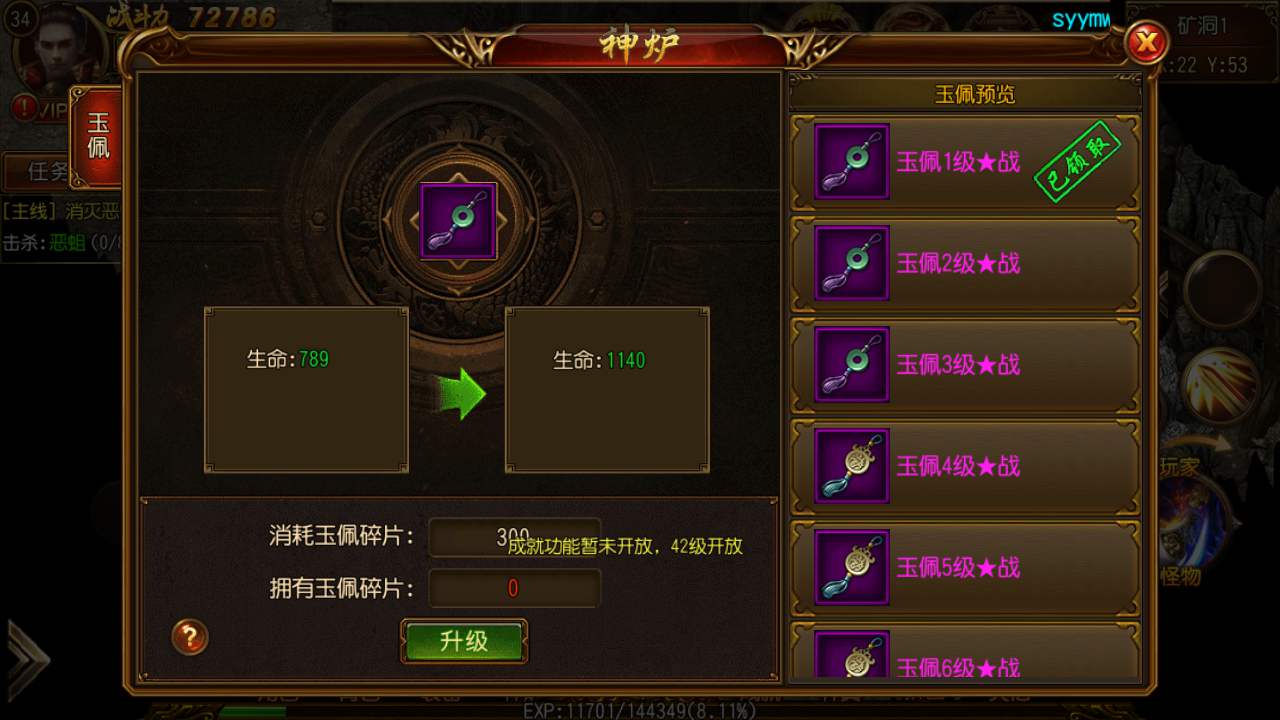Click the current 生命:789 stat box
The width and height of the screenshot is (1280, 720).
coord(306,390)
